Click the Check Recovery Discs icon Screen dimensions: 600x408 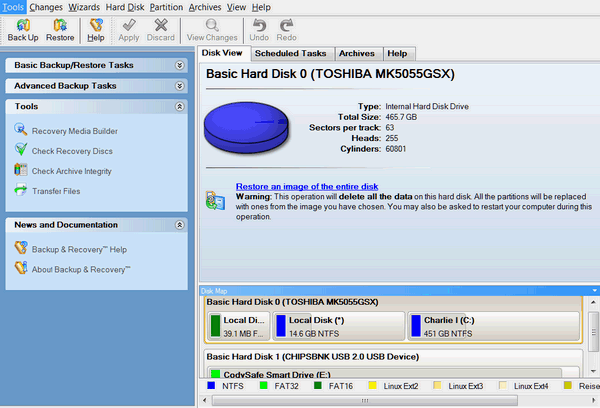(21, 149)
